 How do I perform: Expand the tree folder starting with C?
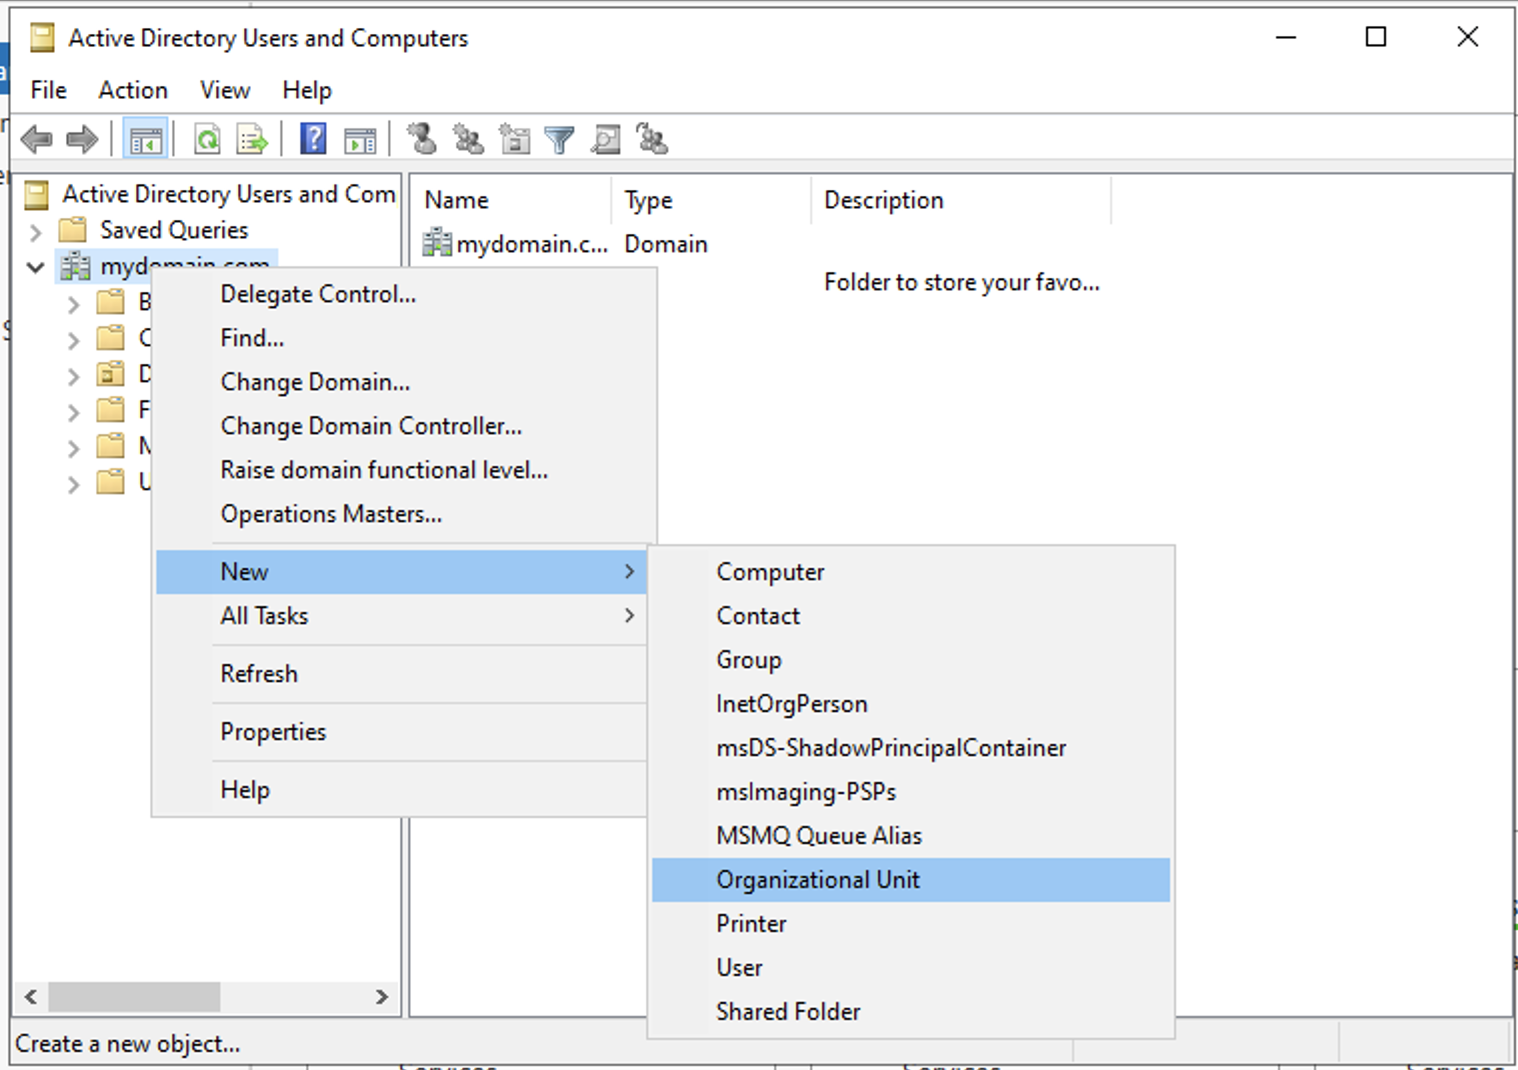73,340
